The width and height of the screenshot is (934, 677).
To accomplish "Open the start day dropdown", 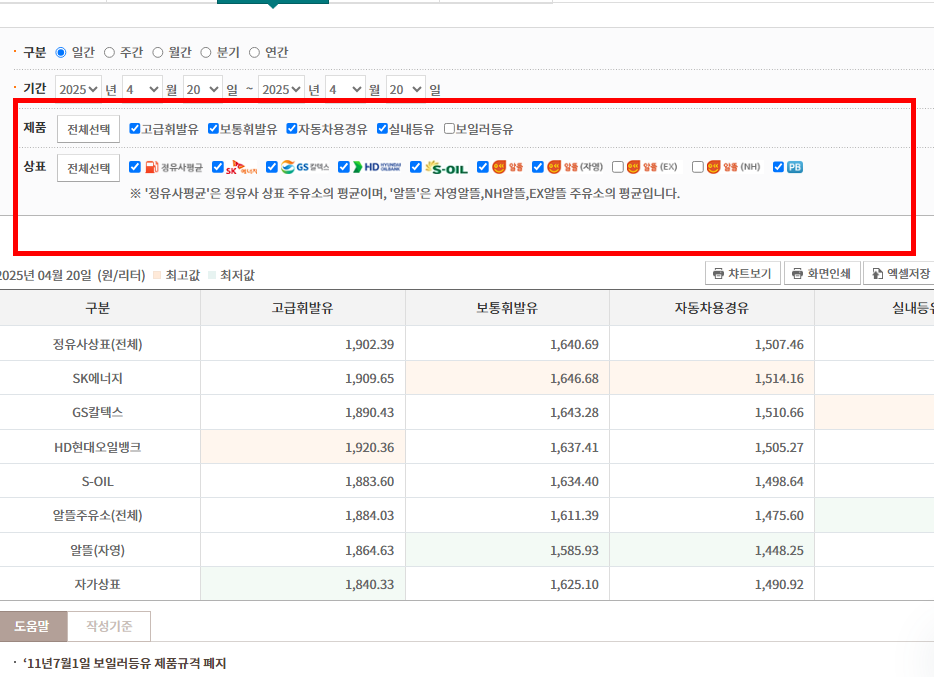I will [x=201, y=88].
